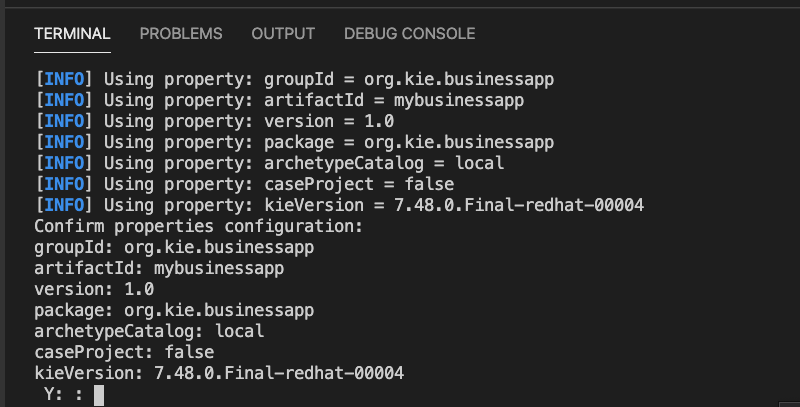Click the 'version: 1.0' confirmation line
This screenshot has height=407, width=800.
pos(94,289)
